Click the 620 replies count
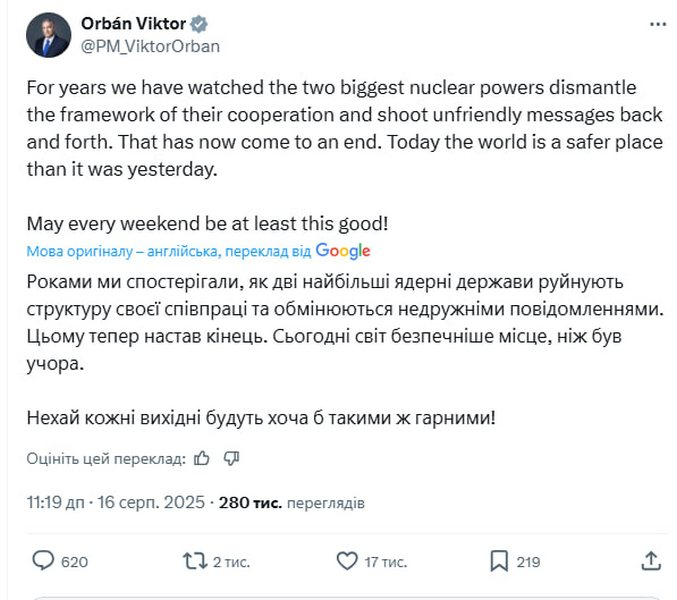 74,562
